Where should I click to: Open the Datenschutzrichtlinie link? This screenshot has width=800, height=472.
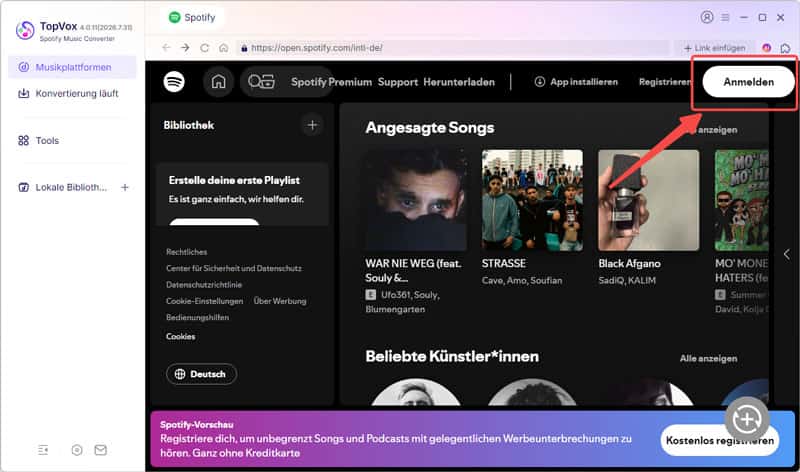[204, 284]
